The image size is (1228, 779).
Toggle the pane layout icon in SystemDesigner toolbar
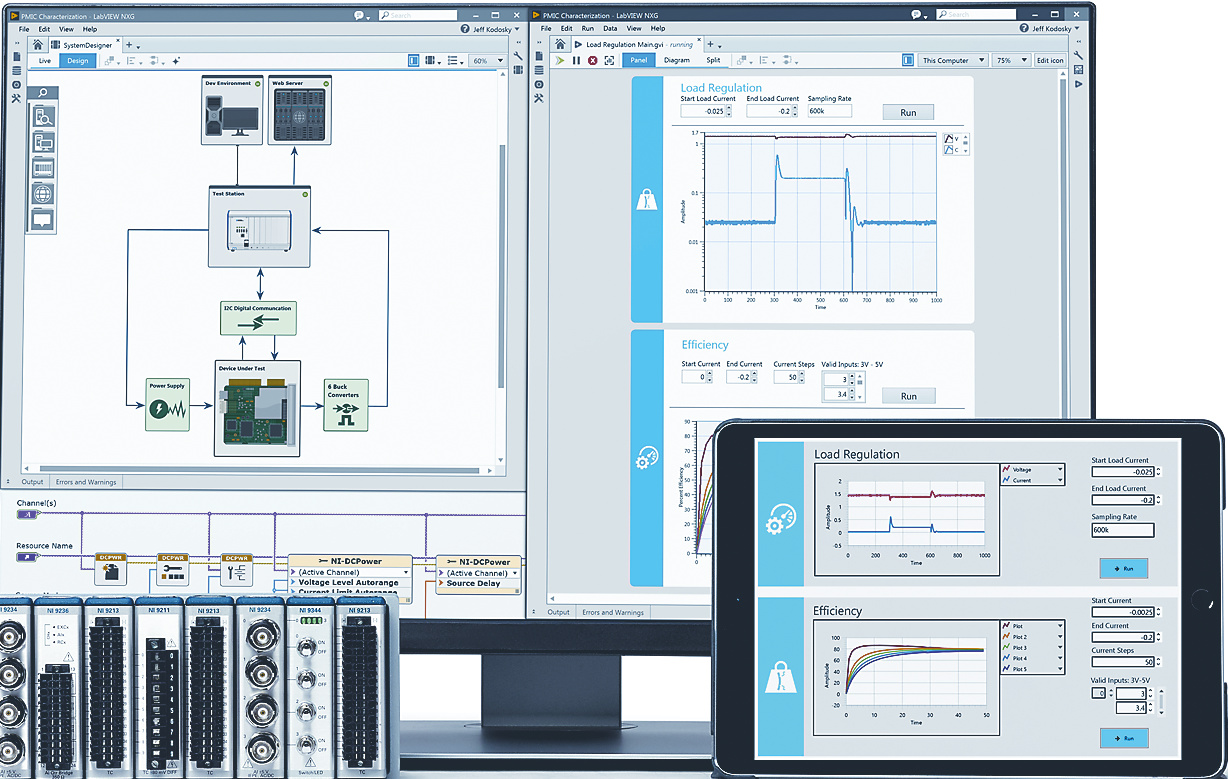414,61
